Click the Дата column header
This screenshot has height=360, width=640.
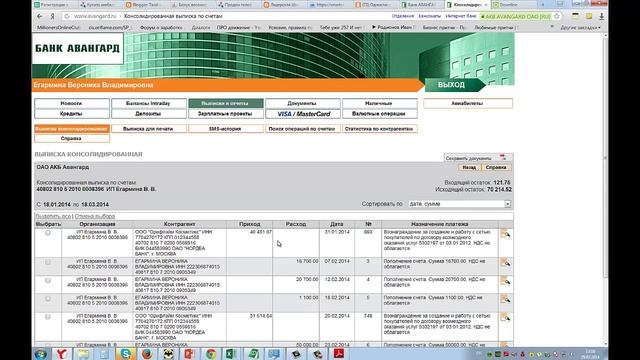(337, 224)
